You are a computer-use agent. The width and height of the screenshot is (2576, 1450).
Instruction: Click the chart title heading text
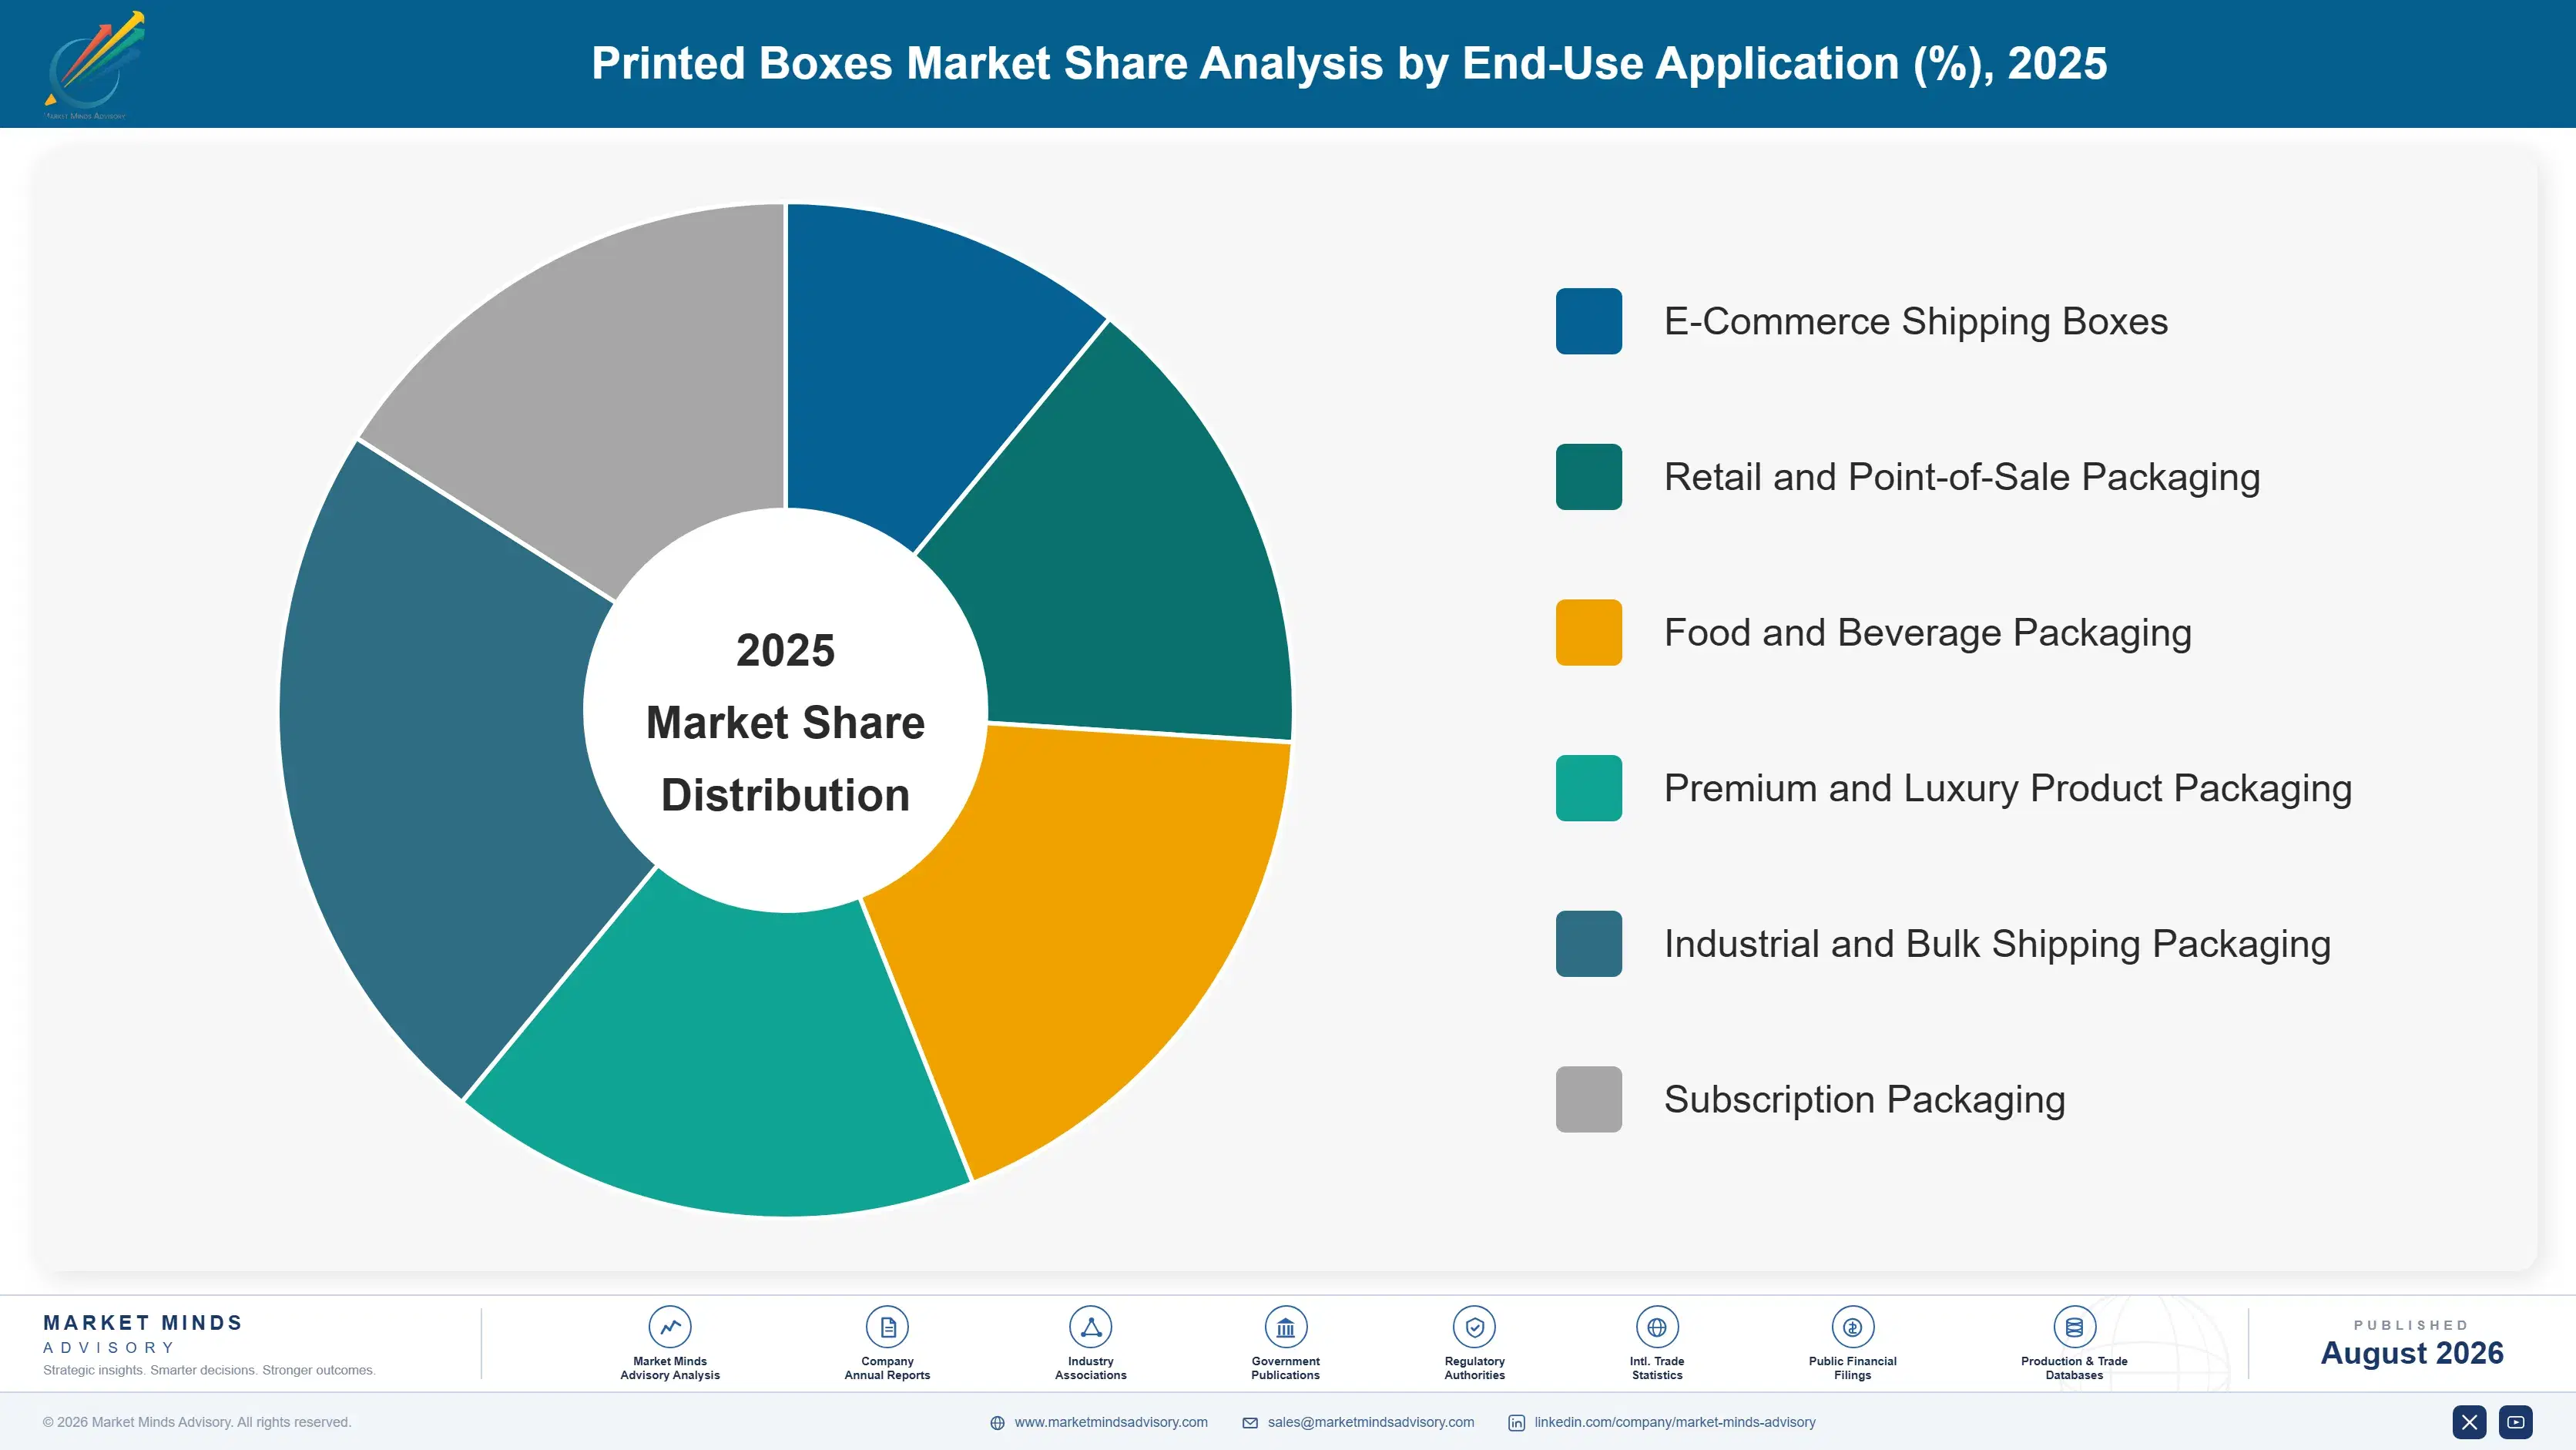click(1349, 63)
